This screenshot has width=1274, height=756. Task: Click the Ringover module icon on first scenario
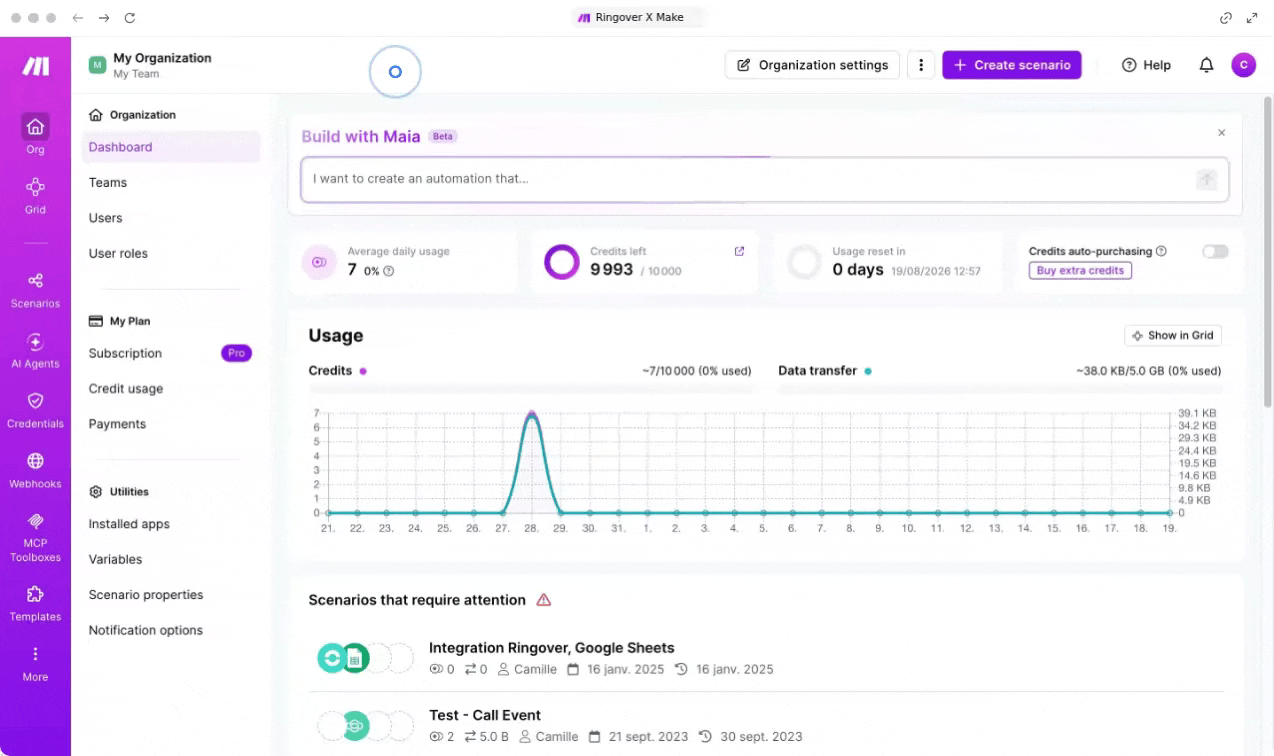coord(331,658)
